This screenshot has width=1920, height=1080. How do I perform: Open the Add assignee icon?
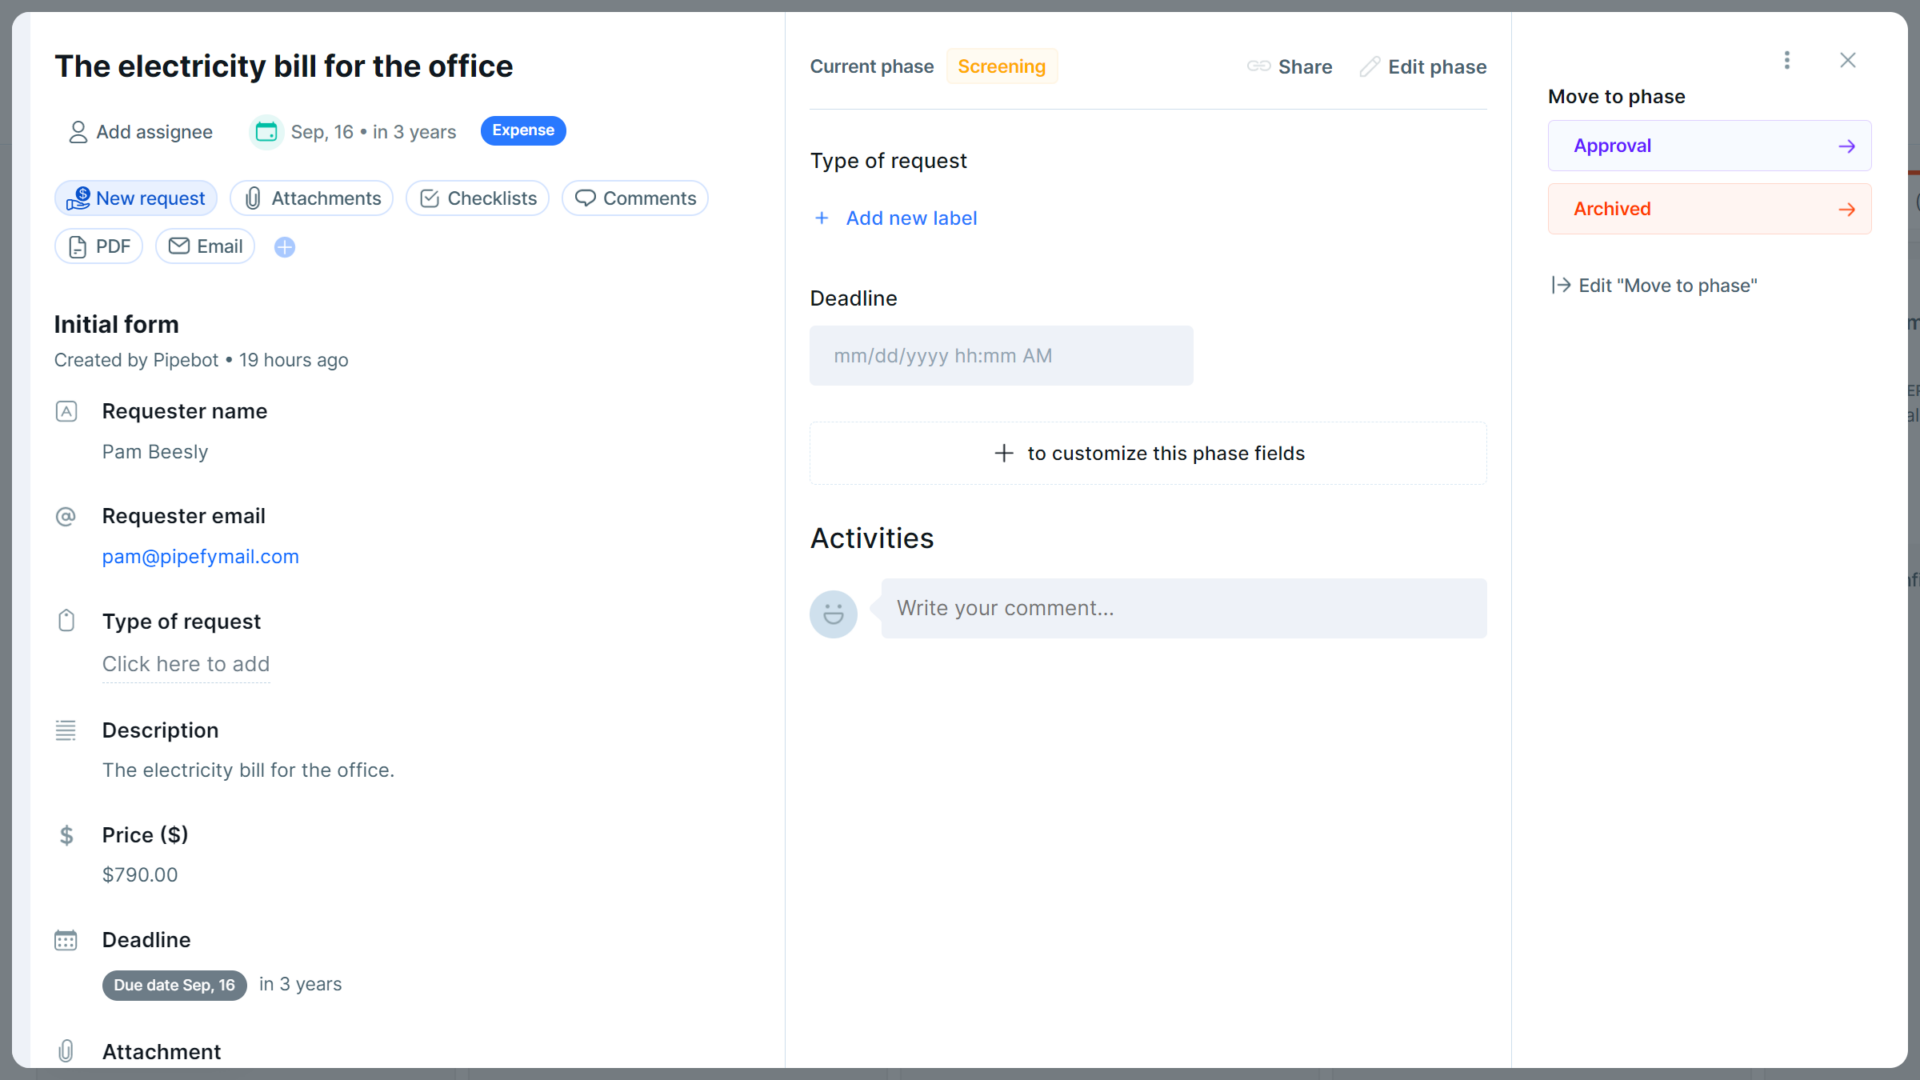(78, 132)
